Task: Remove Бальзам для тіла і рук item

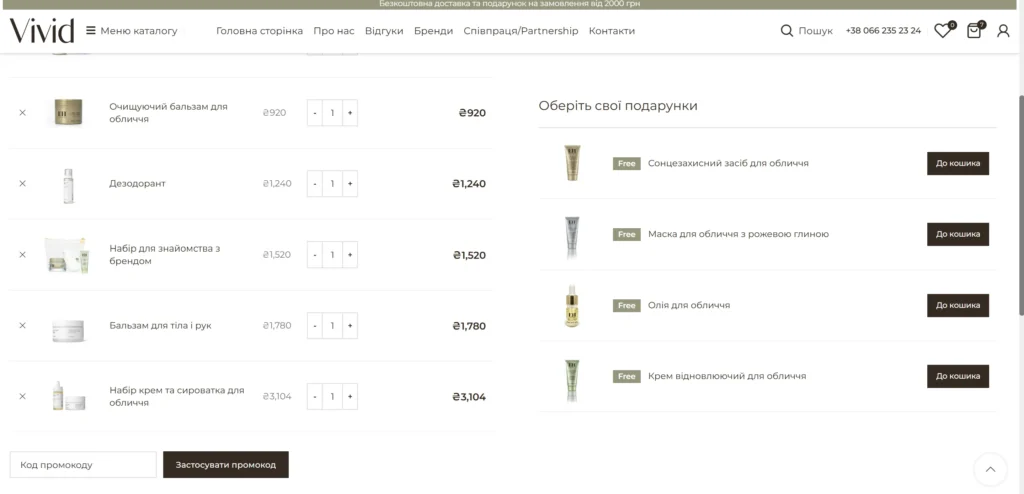Action: click(22, 325)
